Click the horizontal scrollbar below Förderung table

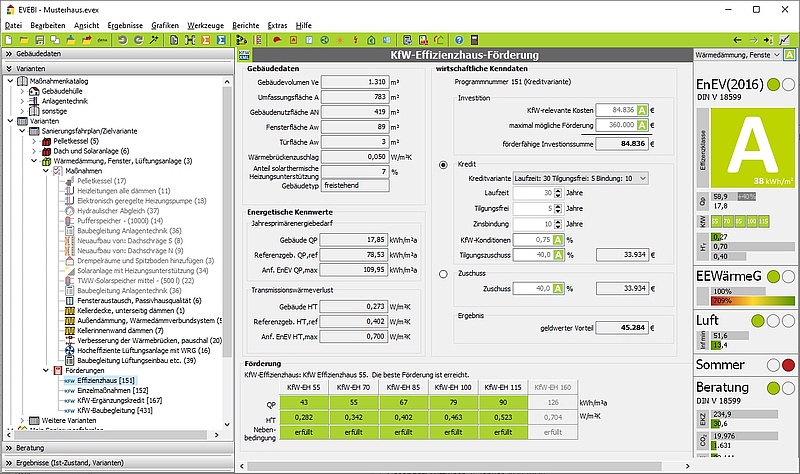[455, 466]
